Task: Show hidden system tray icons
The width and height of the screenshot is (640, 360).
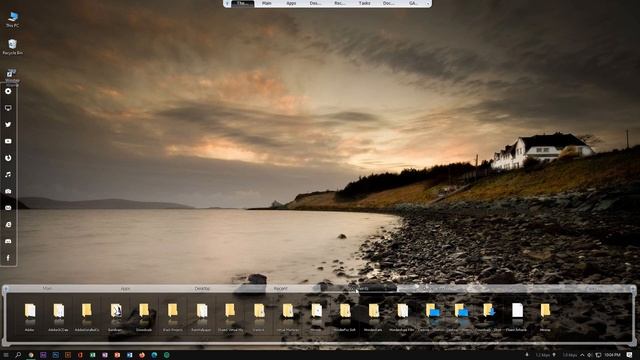Action: [582, 355]
